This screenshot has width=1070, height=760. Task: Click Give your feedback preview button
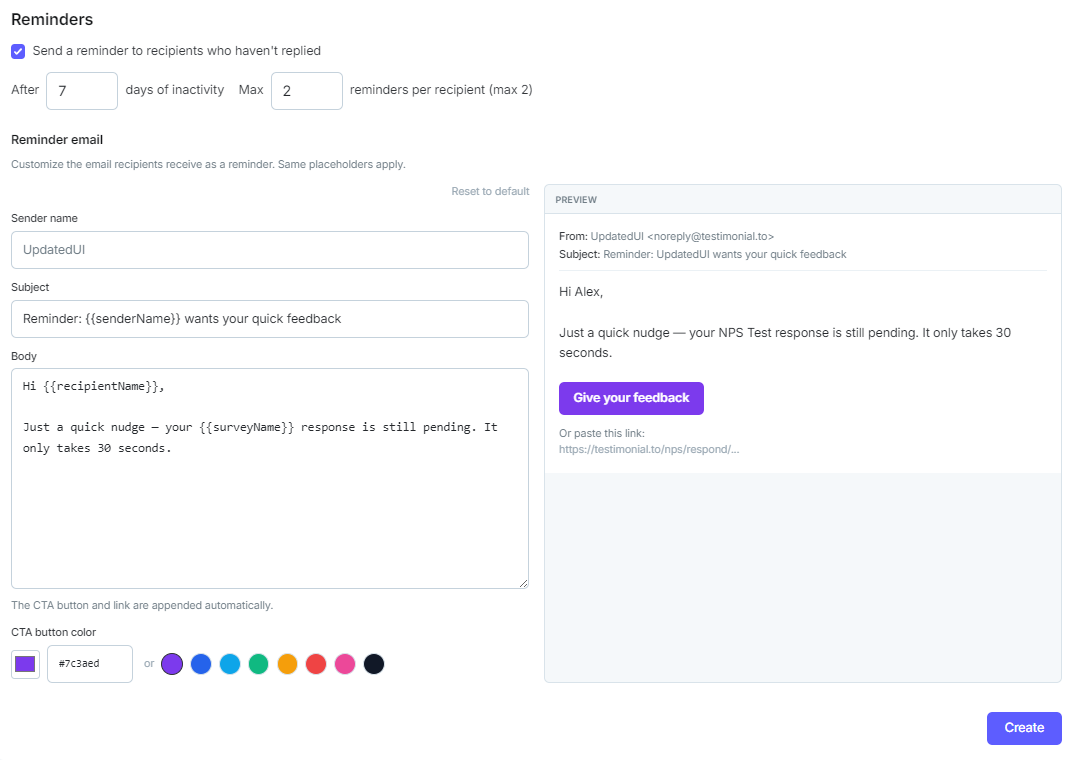pos(631,398)
